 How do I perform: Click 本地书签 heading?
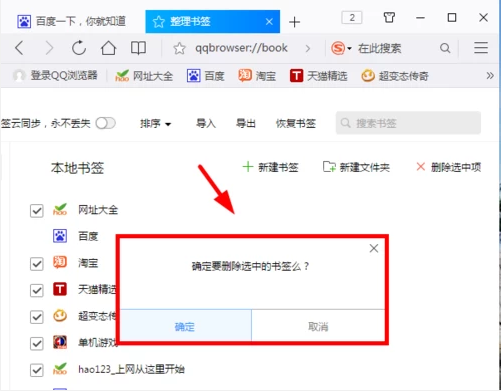coord(77,168)
